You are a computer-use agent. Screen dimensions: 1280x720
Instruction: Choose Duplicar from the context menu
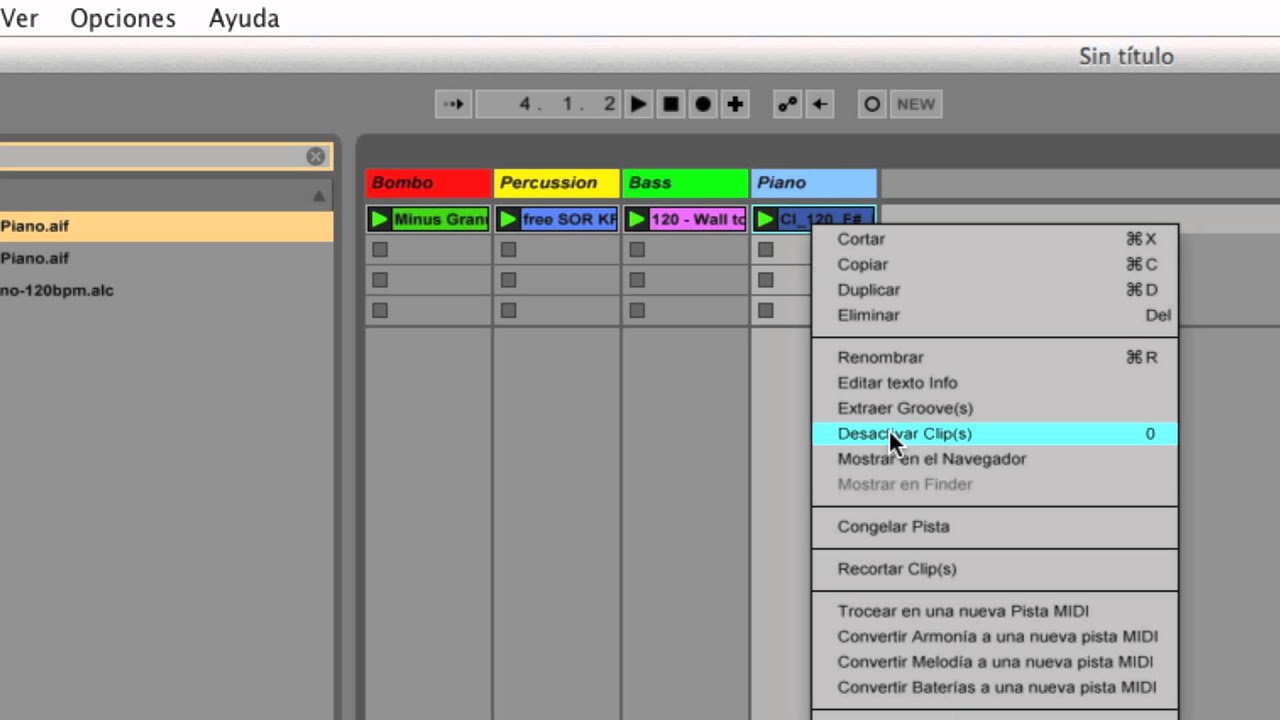pyautogui.click(x=994, y=290)
